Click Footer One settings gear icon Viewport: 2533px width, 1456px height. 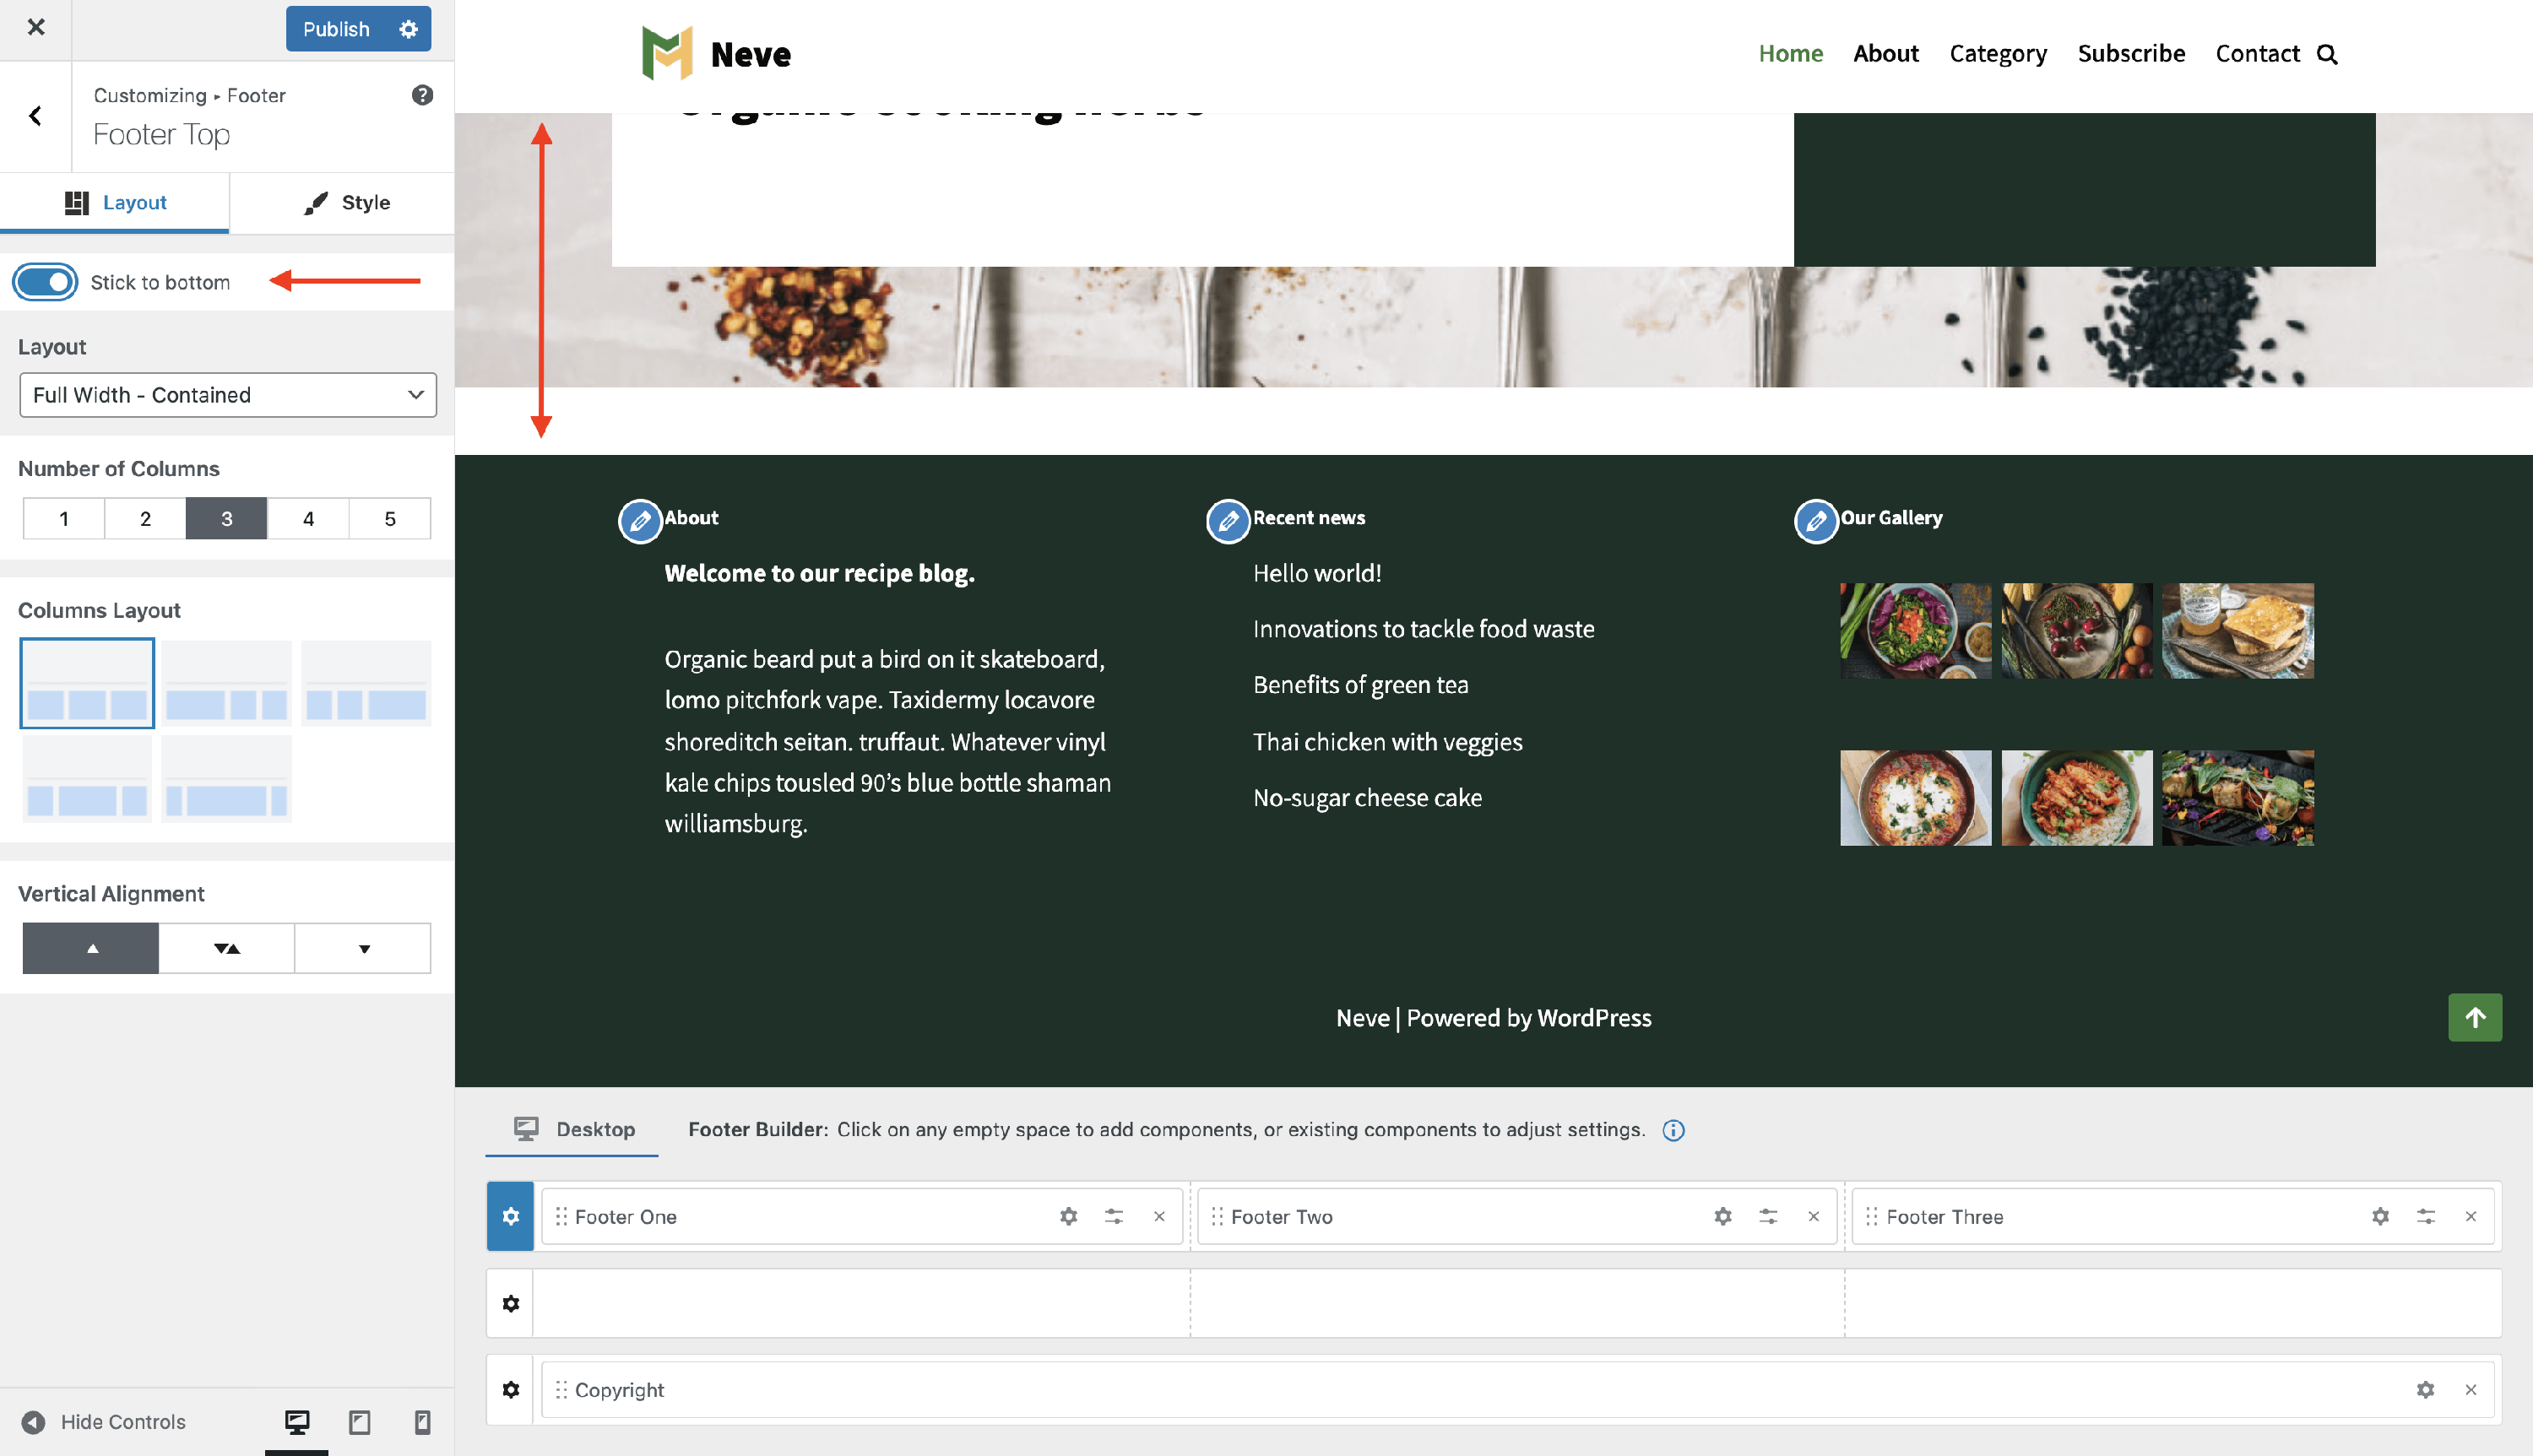coord(1068,1216)
